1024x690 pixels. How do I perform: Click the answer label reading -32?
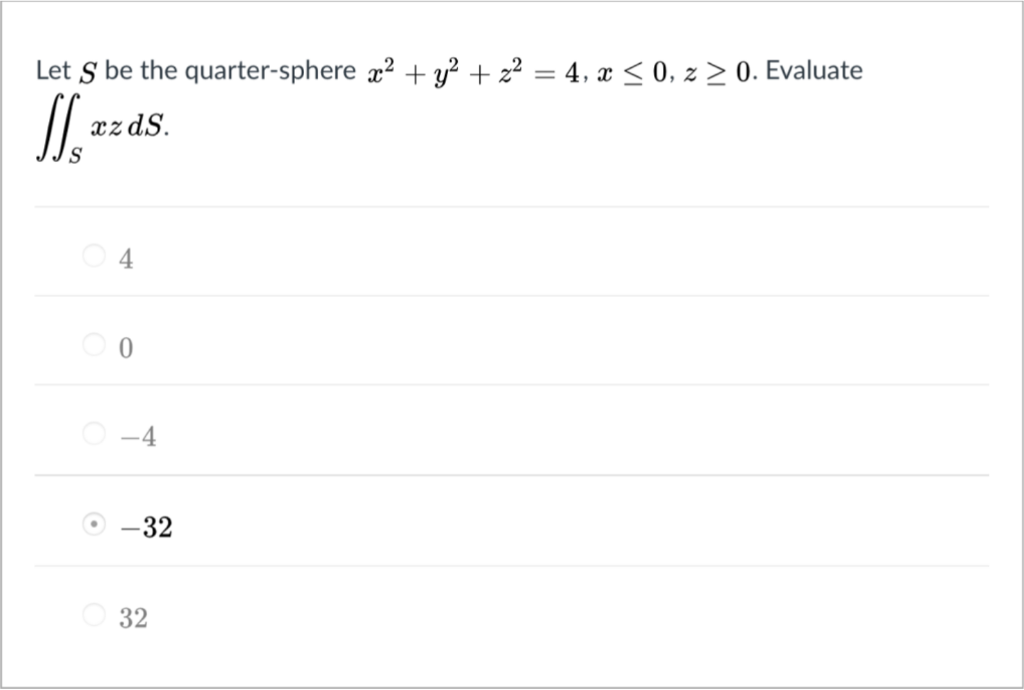point(147,524)
